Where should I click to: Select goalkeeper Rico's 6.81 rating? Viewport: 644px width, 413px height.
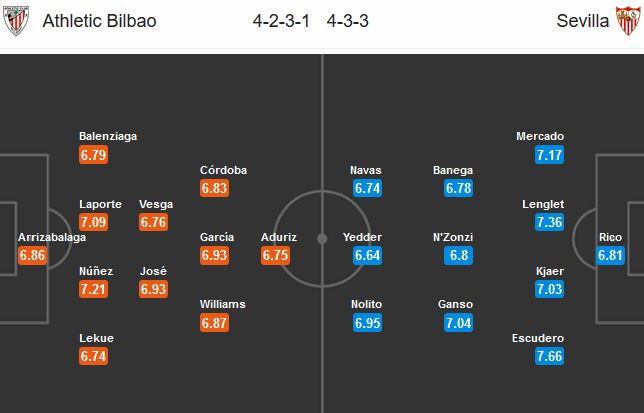(610, 255)
